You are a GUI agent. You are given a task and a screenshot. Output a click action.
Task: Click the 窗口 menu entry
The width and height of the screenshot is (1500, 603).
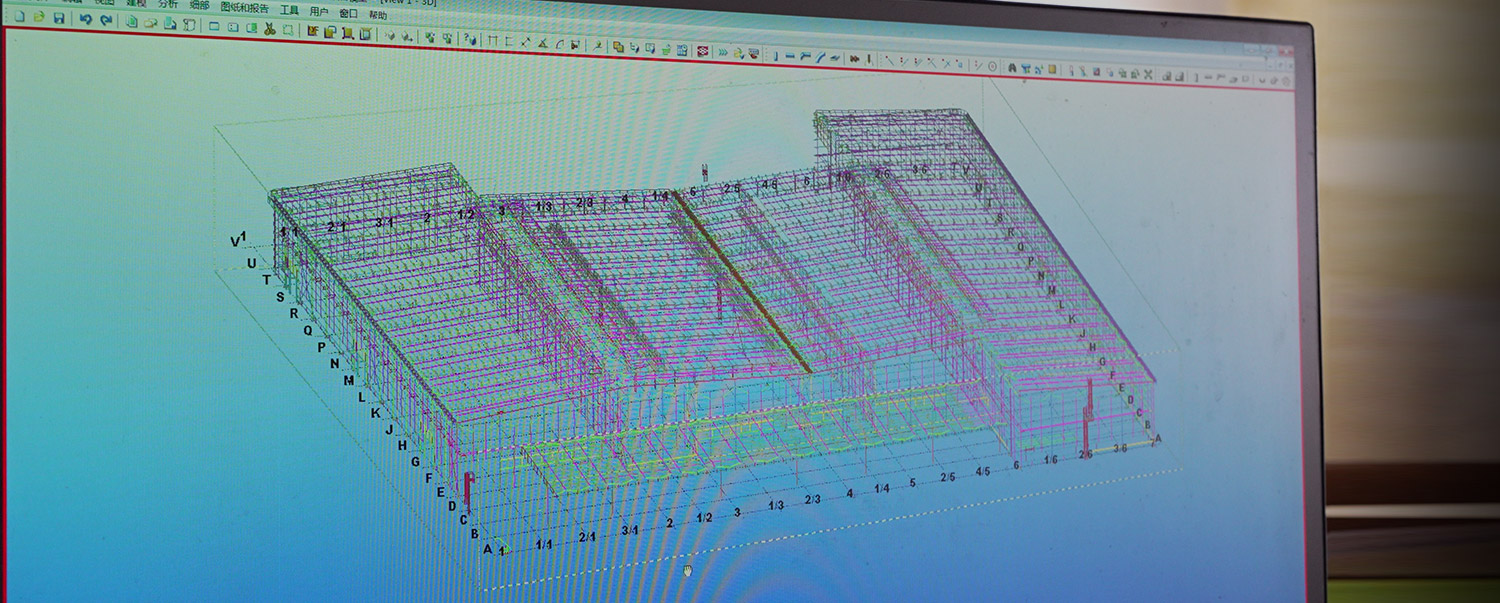click(x=348, y=12)
